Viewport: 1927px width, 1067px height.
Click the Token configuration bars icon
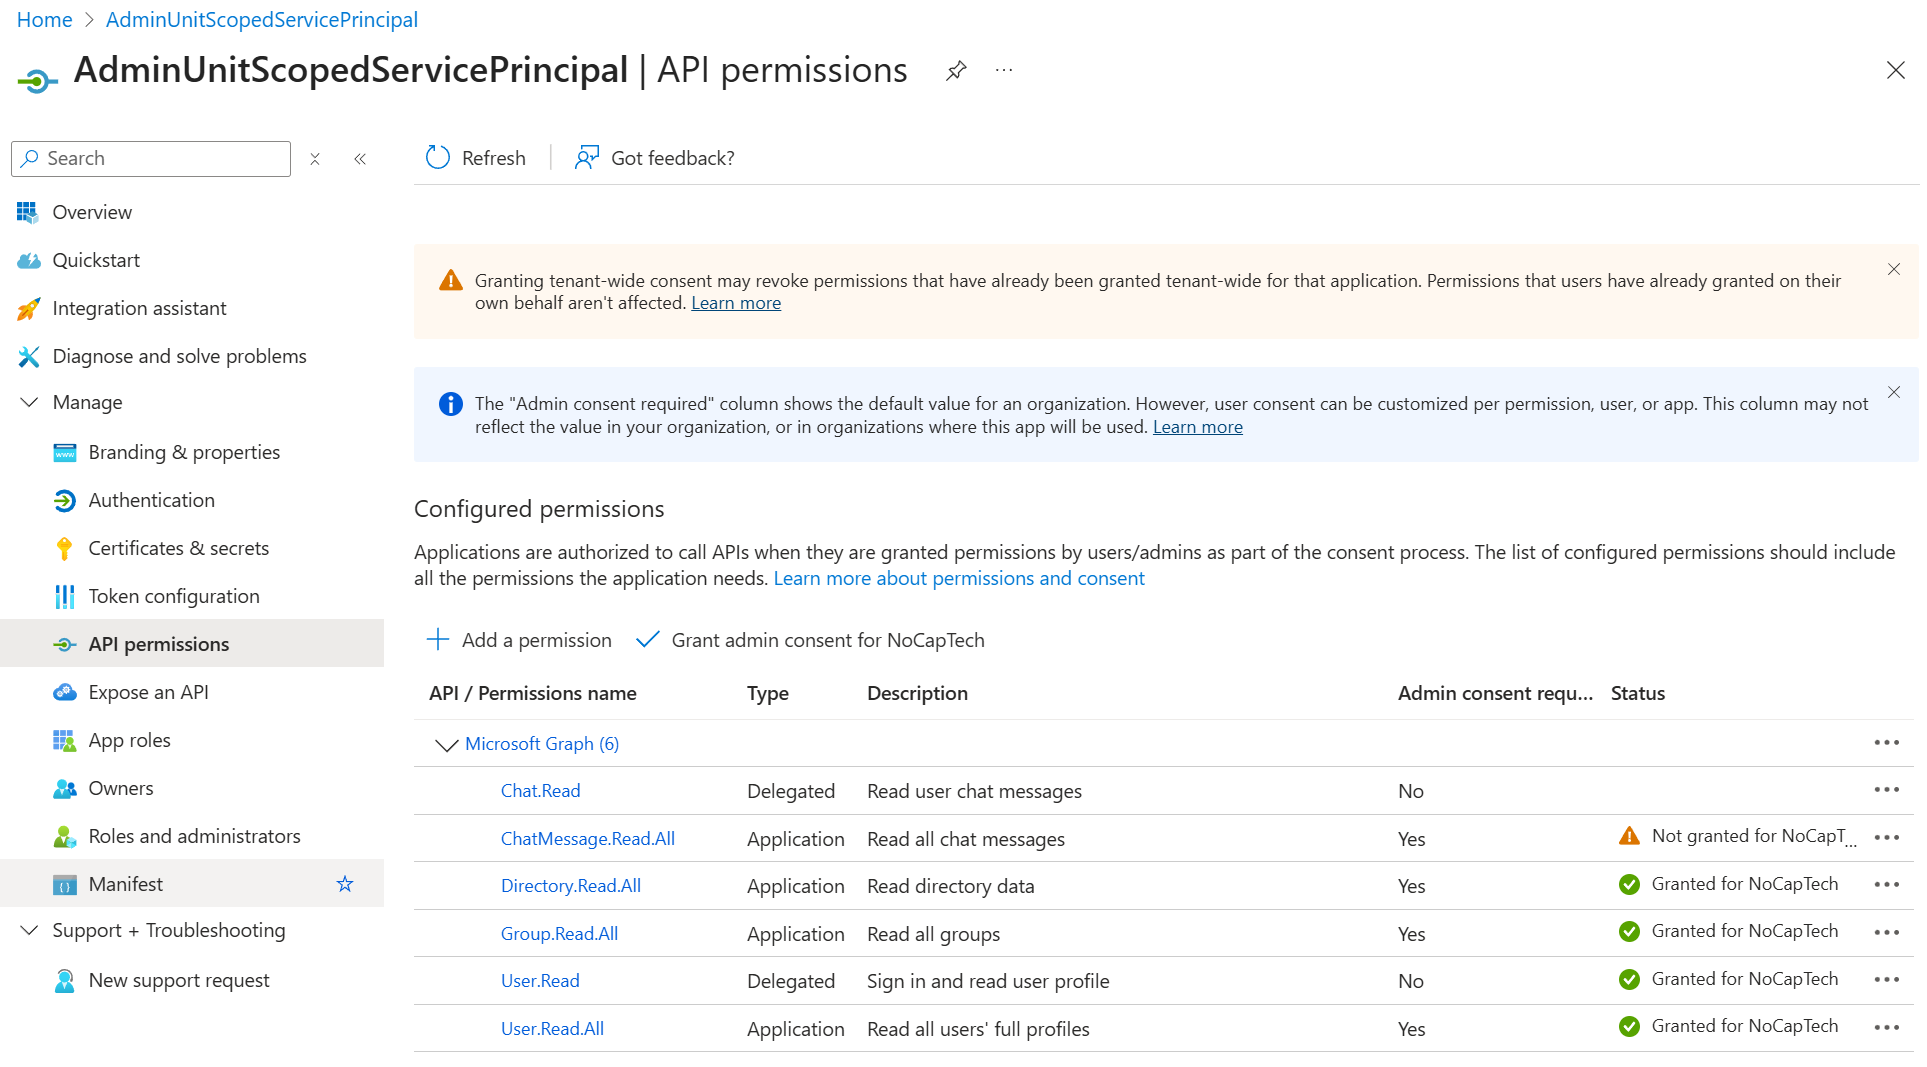64,596
